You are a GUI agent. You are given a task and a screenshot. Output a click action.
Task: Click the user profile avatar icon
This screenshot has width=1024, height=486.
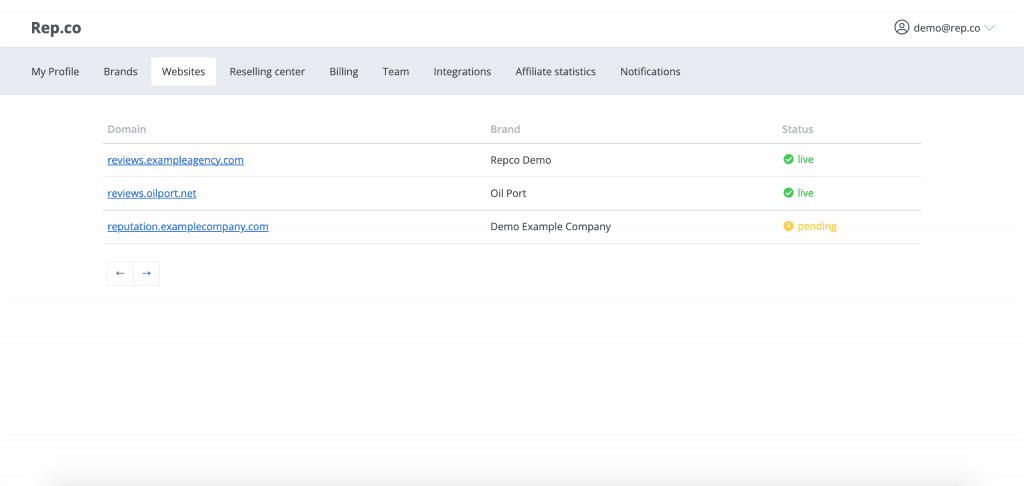(x=901, y=28)
